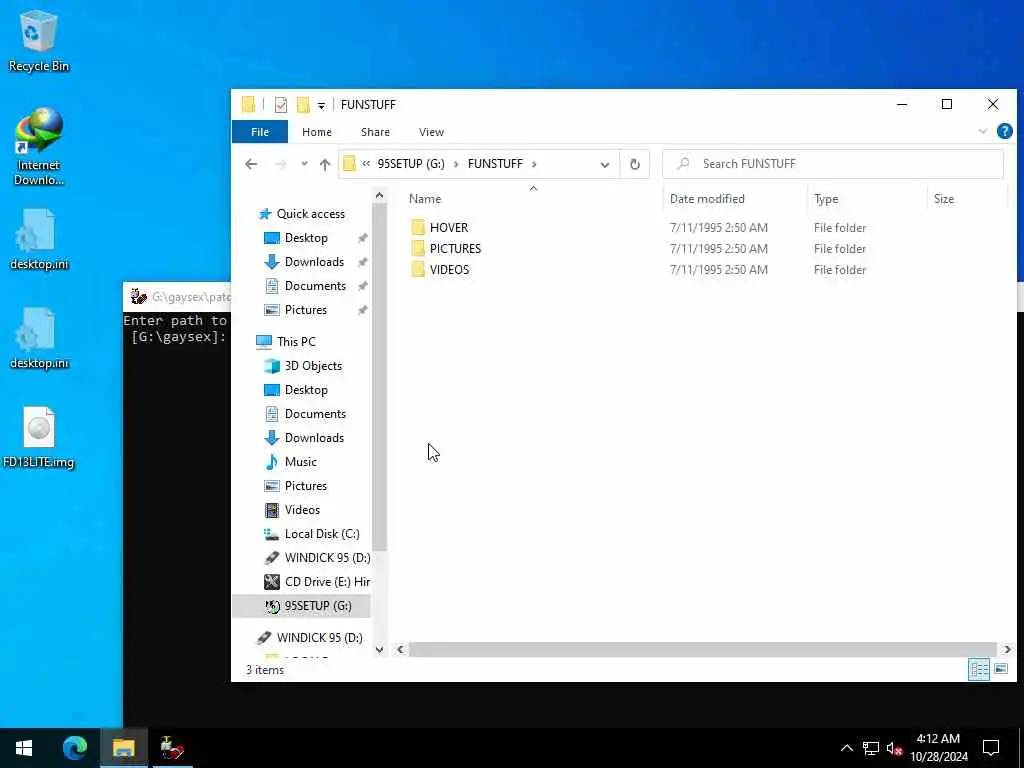Open the recent locations dropdown arrow

304,164
